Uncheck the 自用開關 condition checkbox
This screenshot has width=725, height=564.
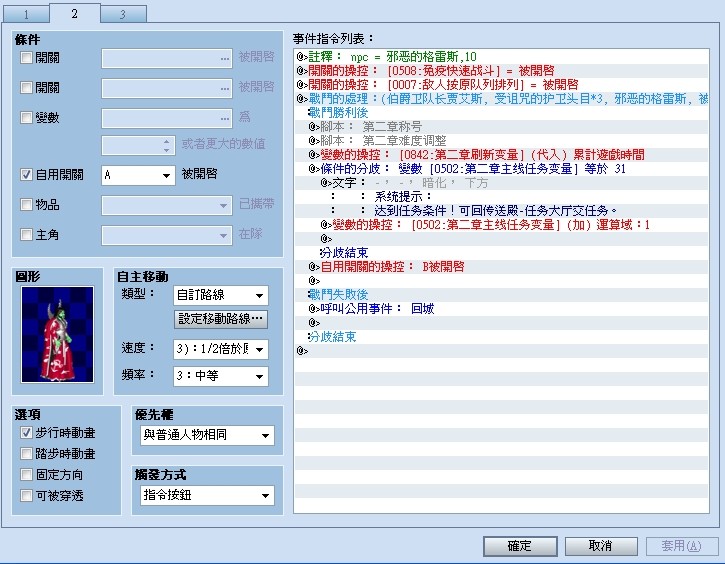(x=26, y=174)
